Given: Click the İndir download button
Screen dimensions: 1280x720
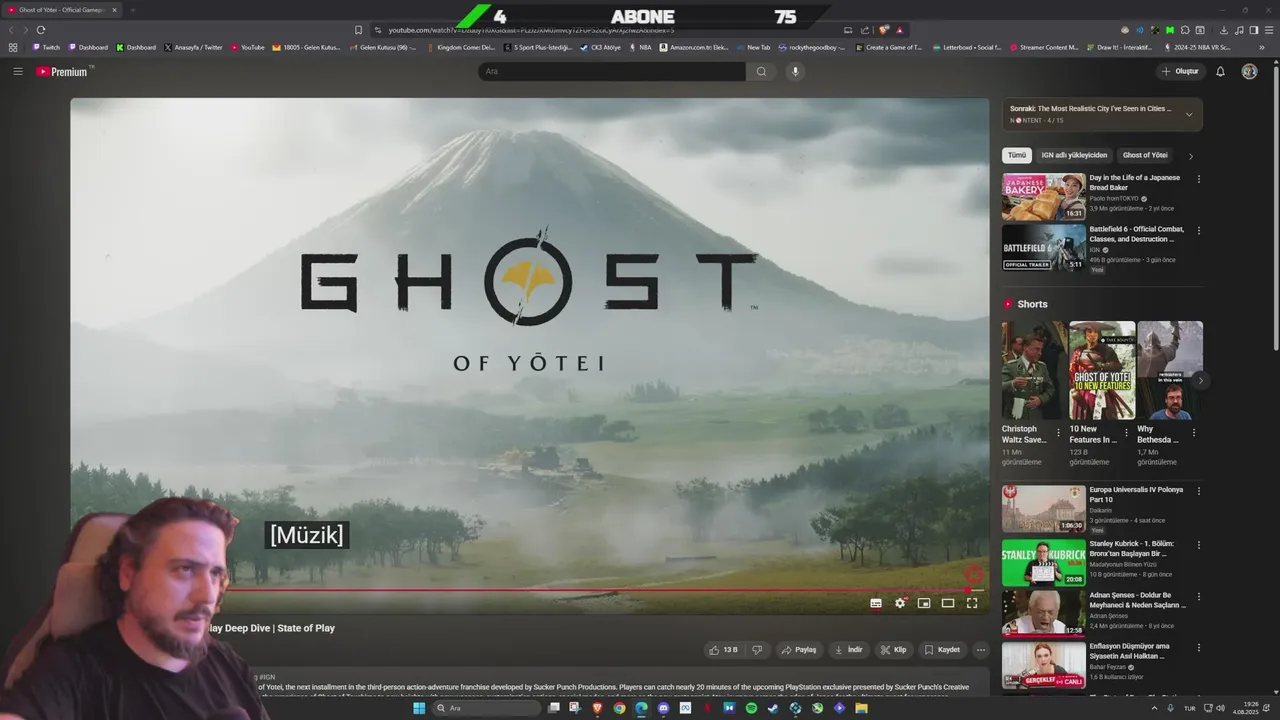Looking at the screenshot, I should tap(848, 649).
